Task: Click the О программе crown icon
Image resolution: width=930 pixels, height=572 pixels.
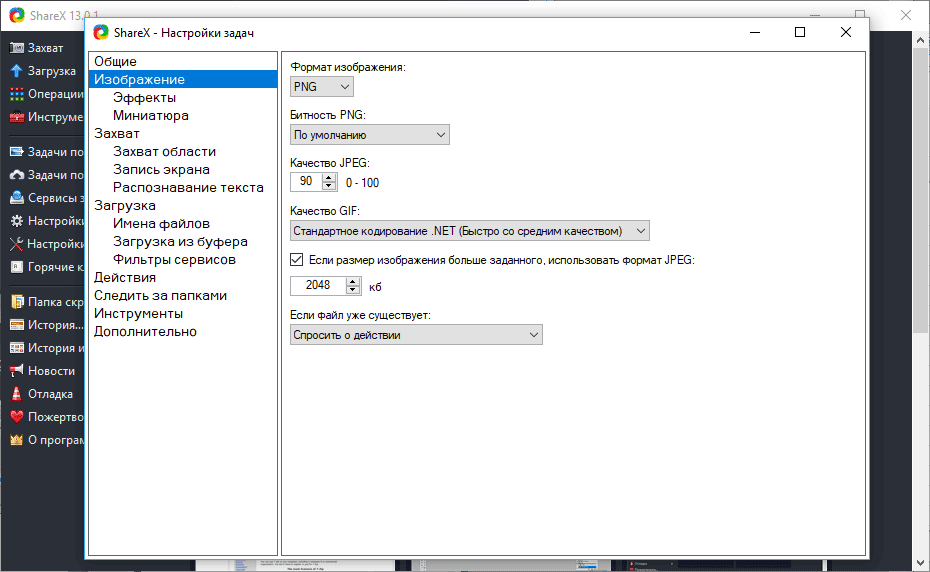Action: coord(17,440)
